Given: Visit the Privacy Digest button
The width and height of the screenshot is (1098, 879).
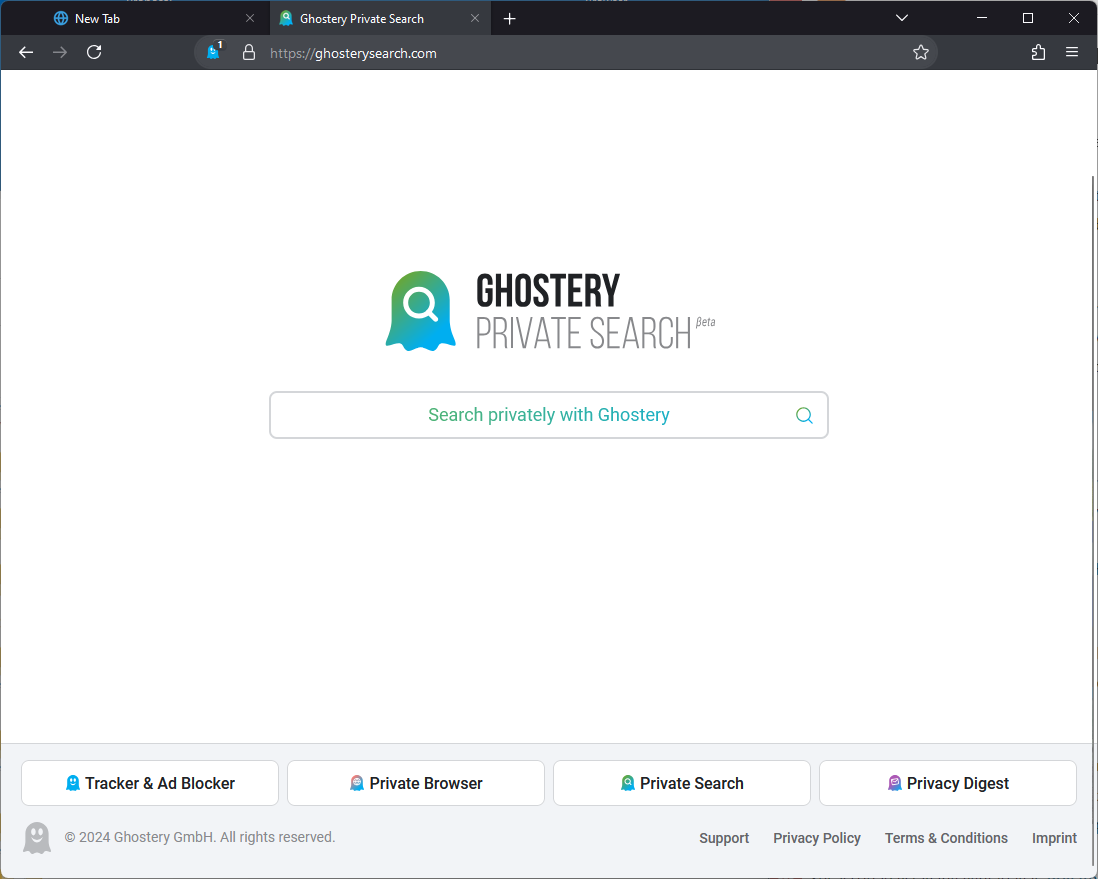Looking at the screenshot, I should [x=947, y=783].
